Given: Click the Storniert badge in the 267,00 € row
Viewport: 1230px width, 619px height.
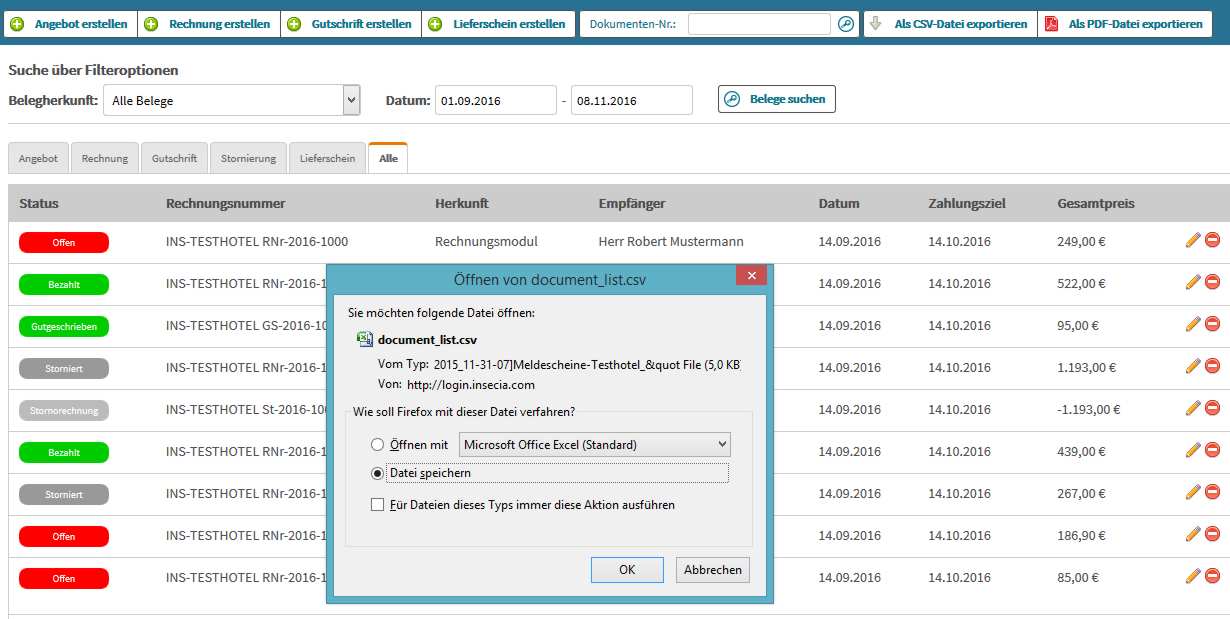Looking at the screenshot, I should tap(64, 494).
